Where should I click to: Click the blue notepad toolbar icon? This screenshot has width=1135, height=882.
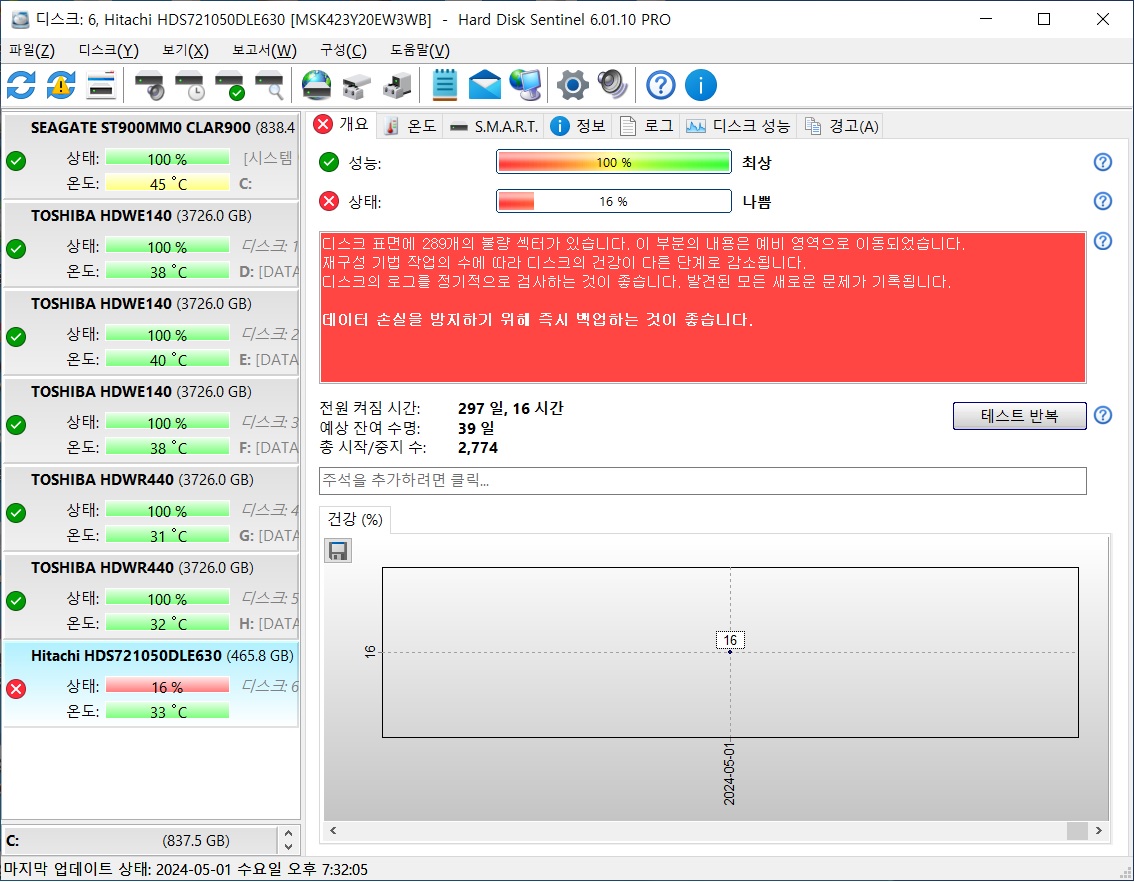click(444, 85)
